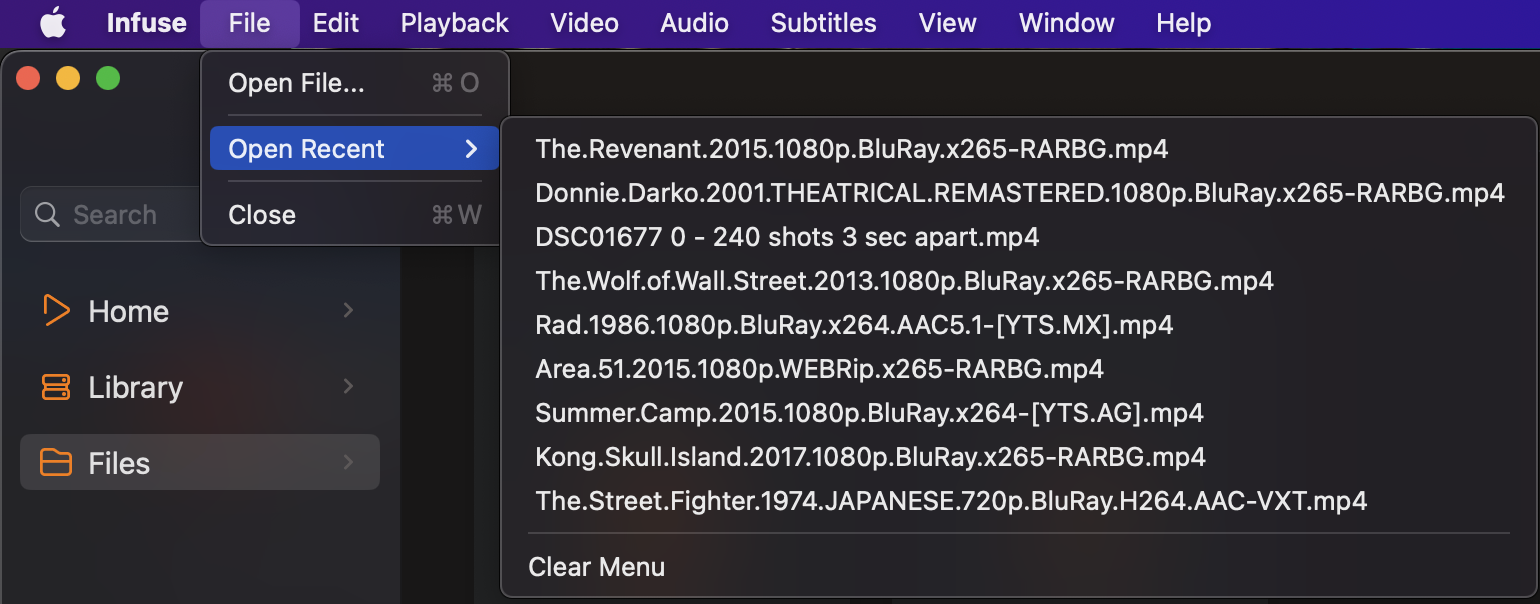Expand the Home chevron

point(348,311)
